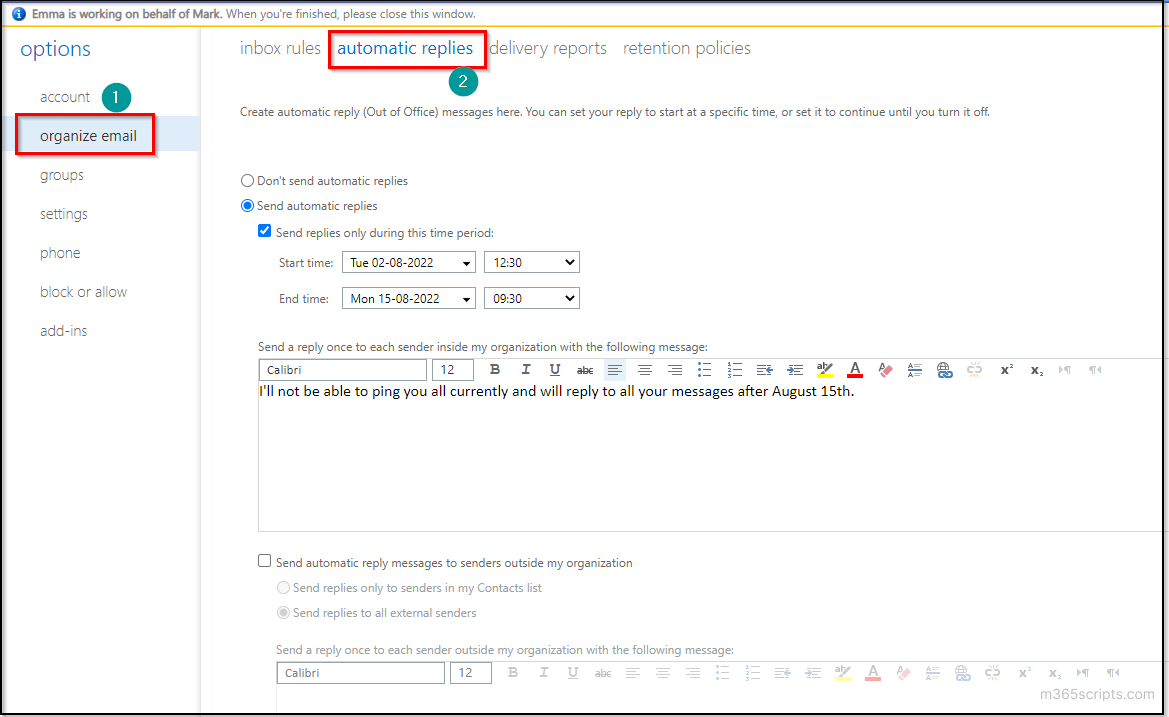Edit the font size field showing 12
This screenshot has width=1169, height=717.
coord(452,369)
